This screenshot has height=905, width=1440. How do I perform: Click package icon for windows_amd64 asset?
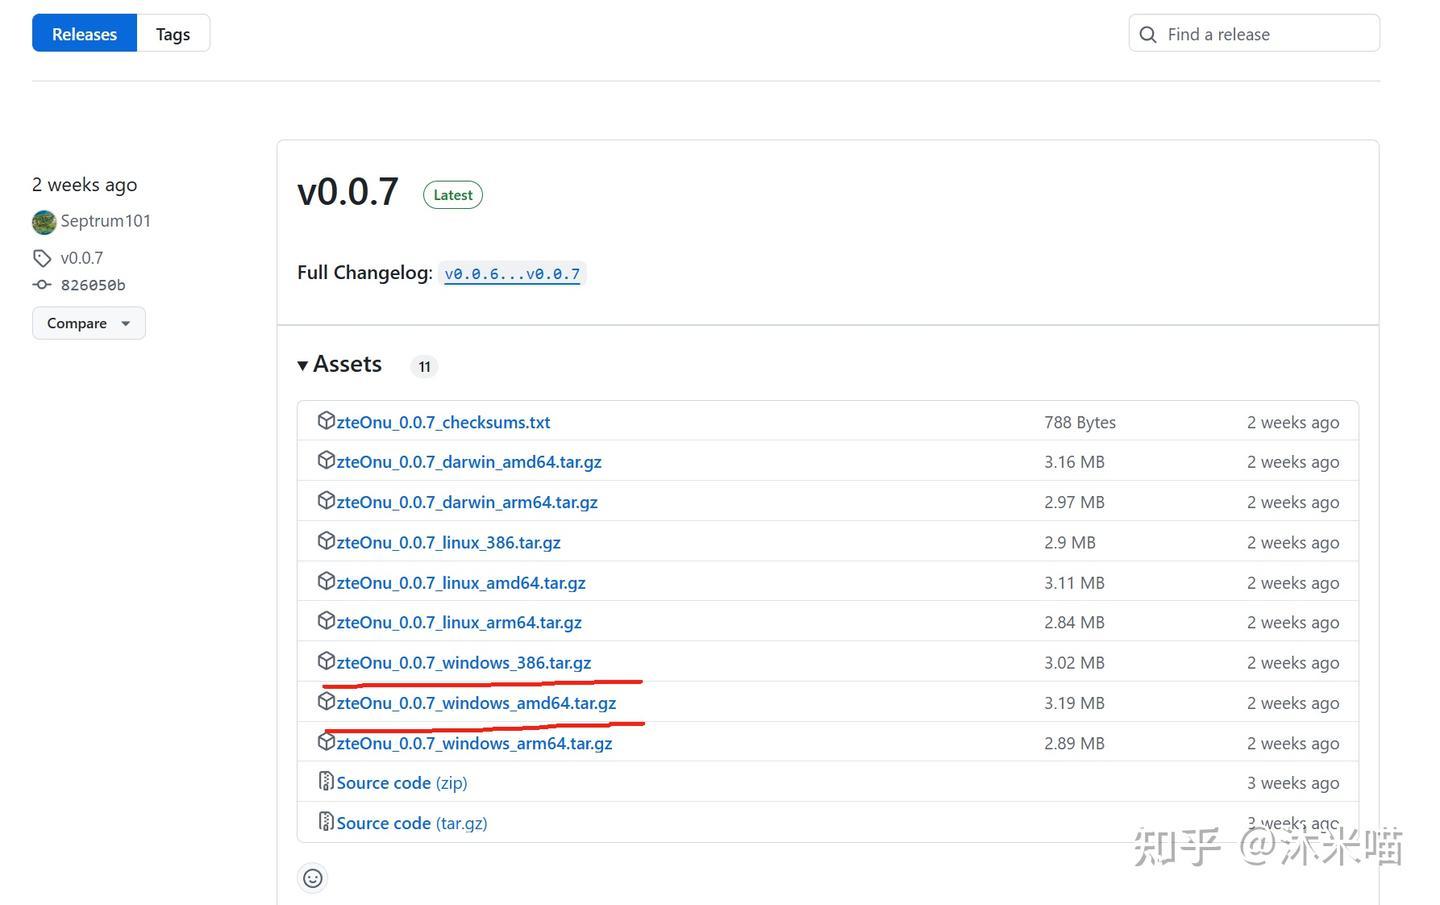click(x=326, y=702)
